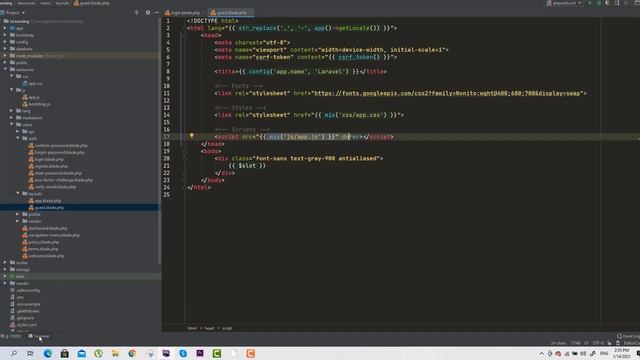Open the Mail app on the taskbar
The height and width of the screenshot is (360, 640).
click(x=82, y=353)
